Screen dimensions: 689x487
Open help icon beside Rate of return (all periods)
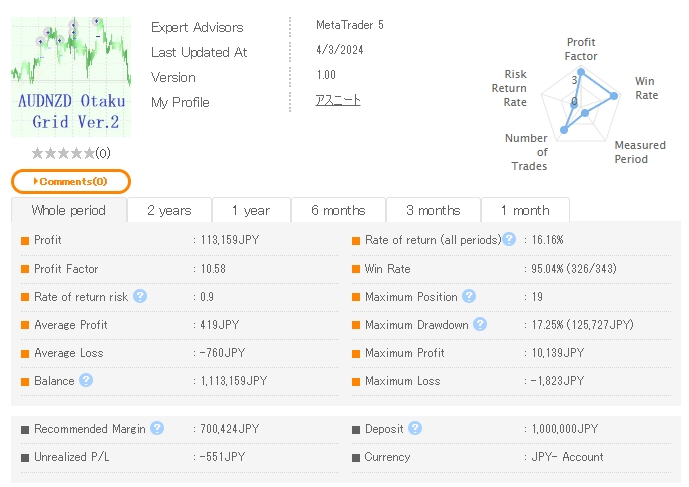click(509, 239)
